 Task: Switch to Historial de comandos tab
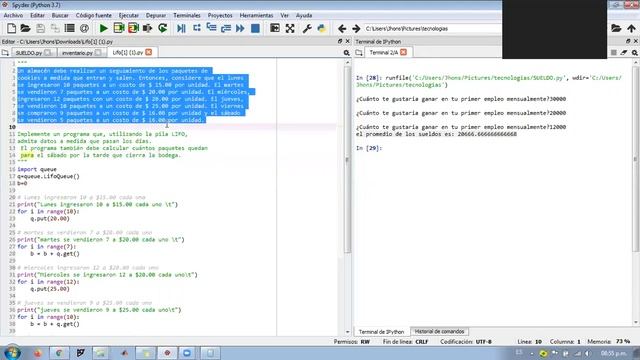click(440, 331)
